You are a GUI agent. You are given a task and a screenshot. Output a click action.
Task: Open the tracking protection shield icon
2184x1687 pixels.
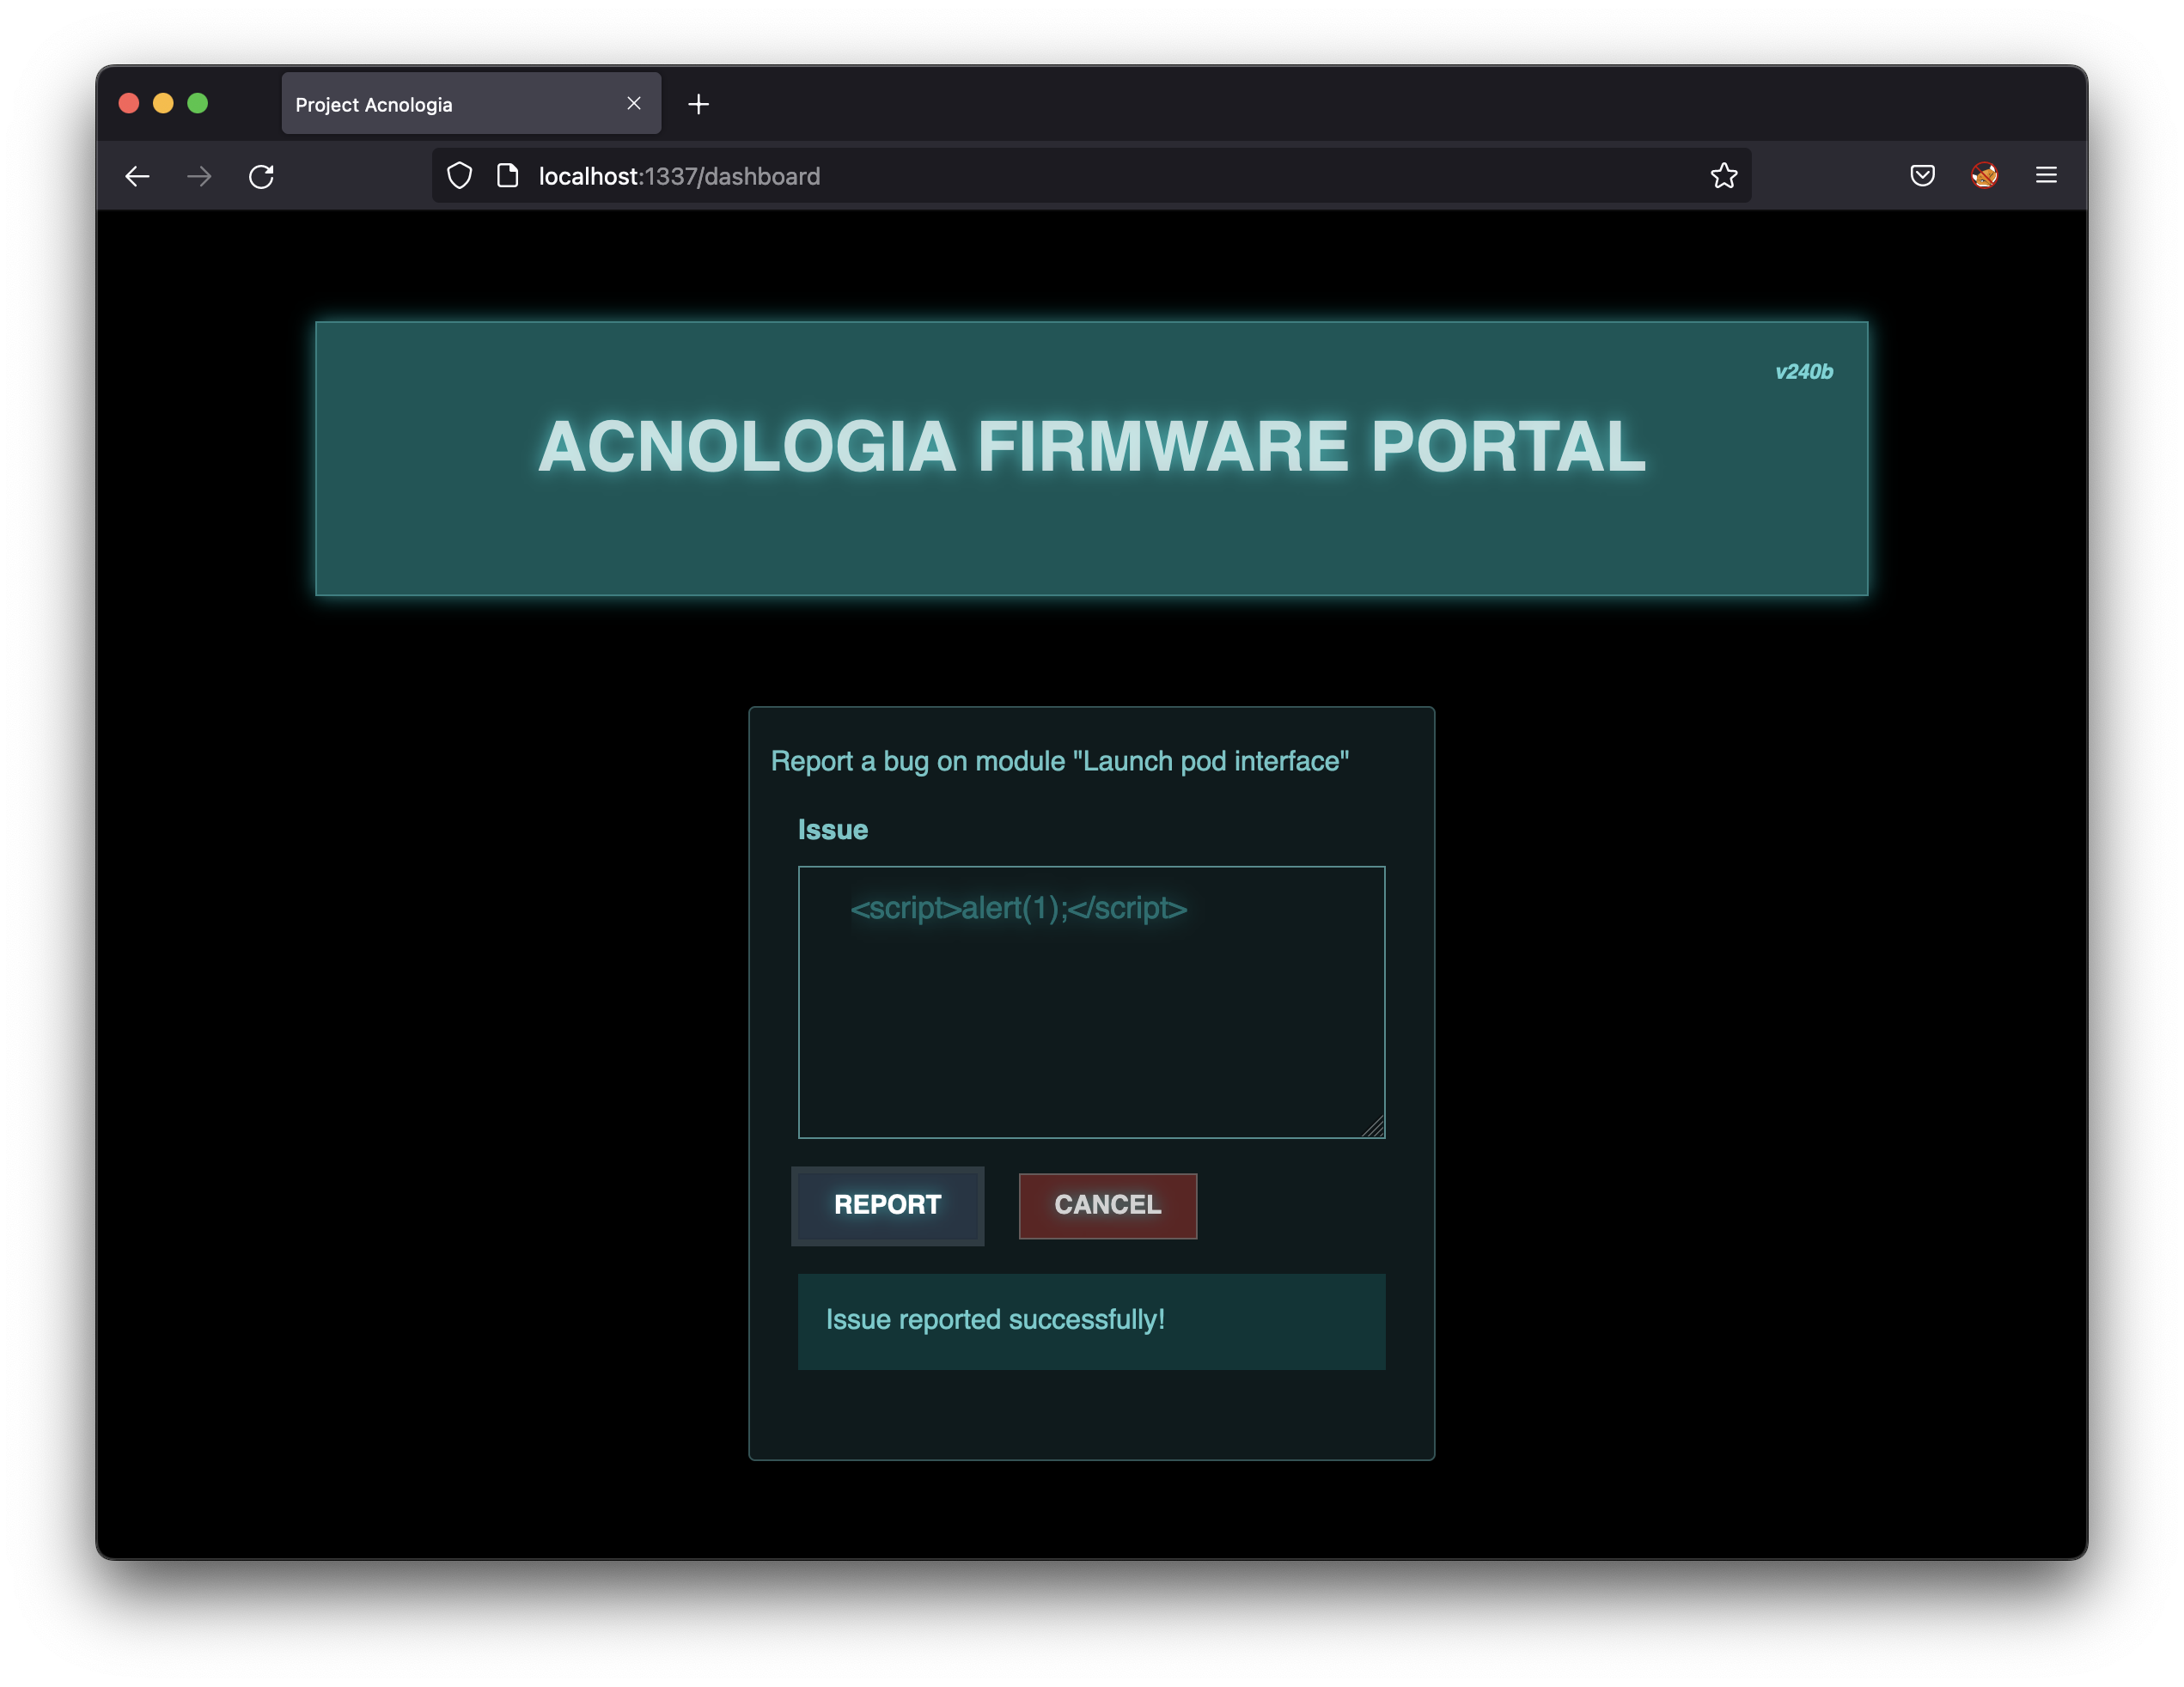(459, 176)
